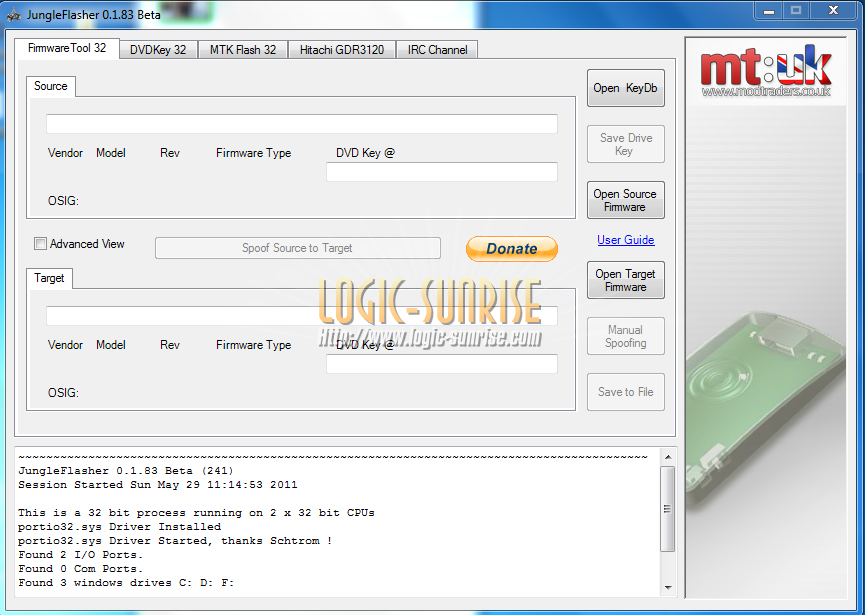Click the Save Drive Key button

626,145
